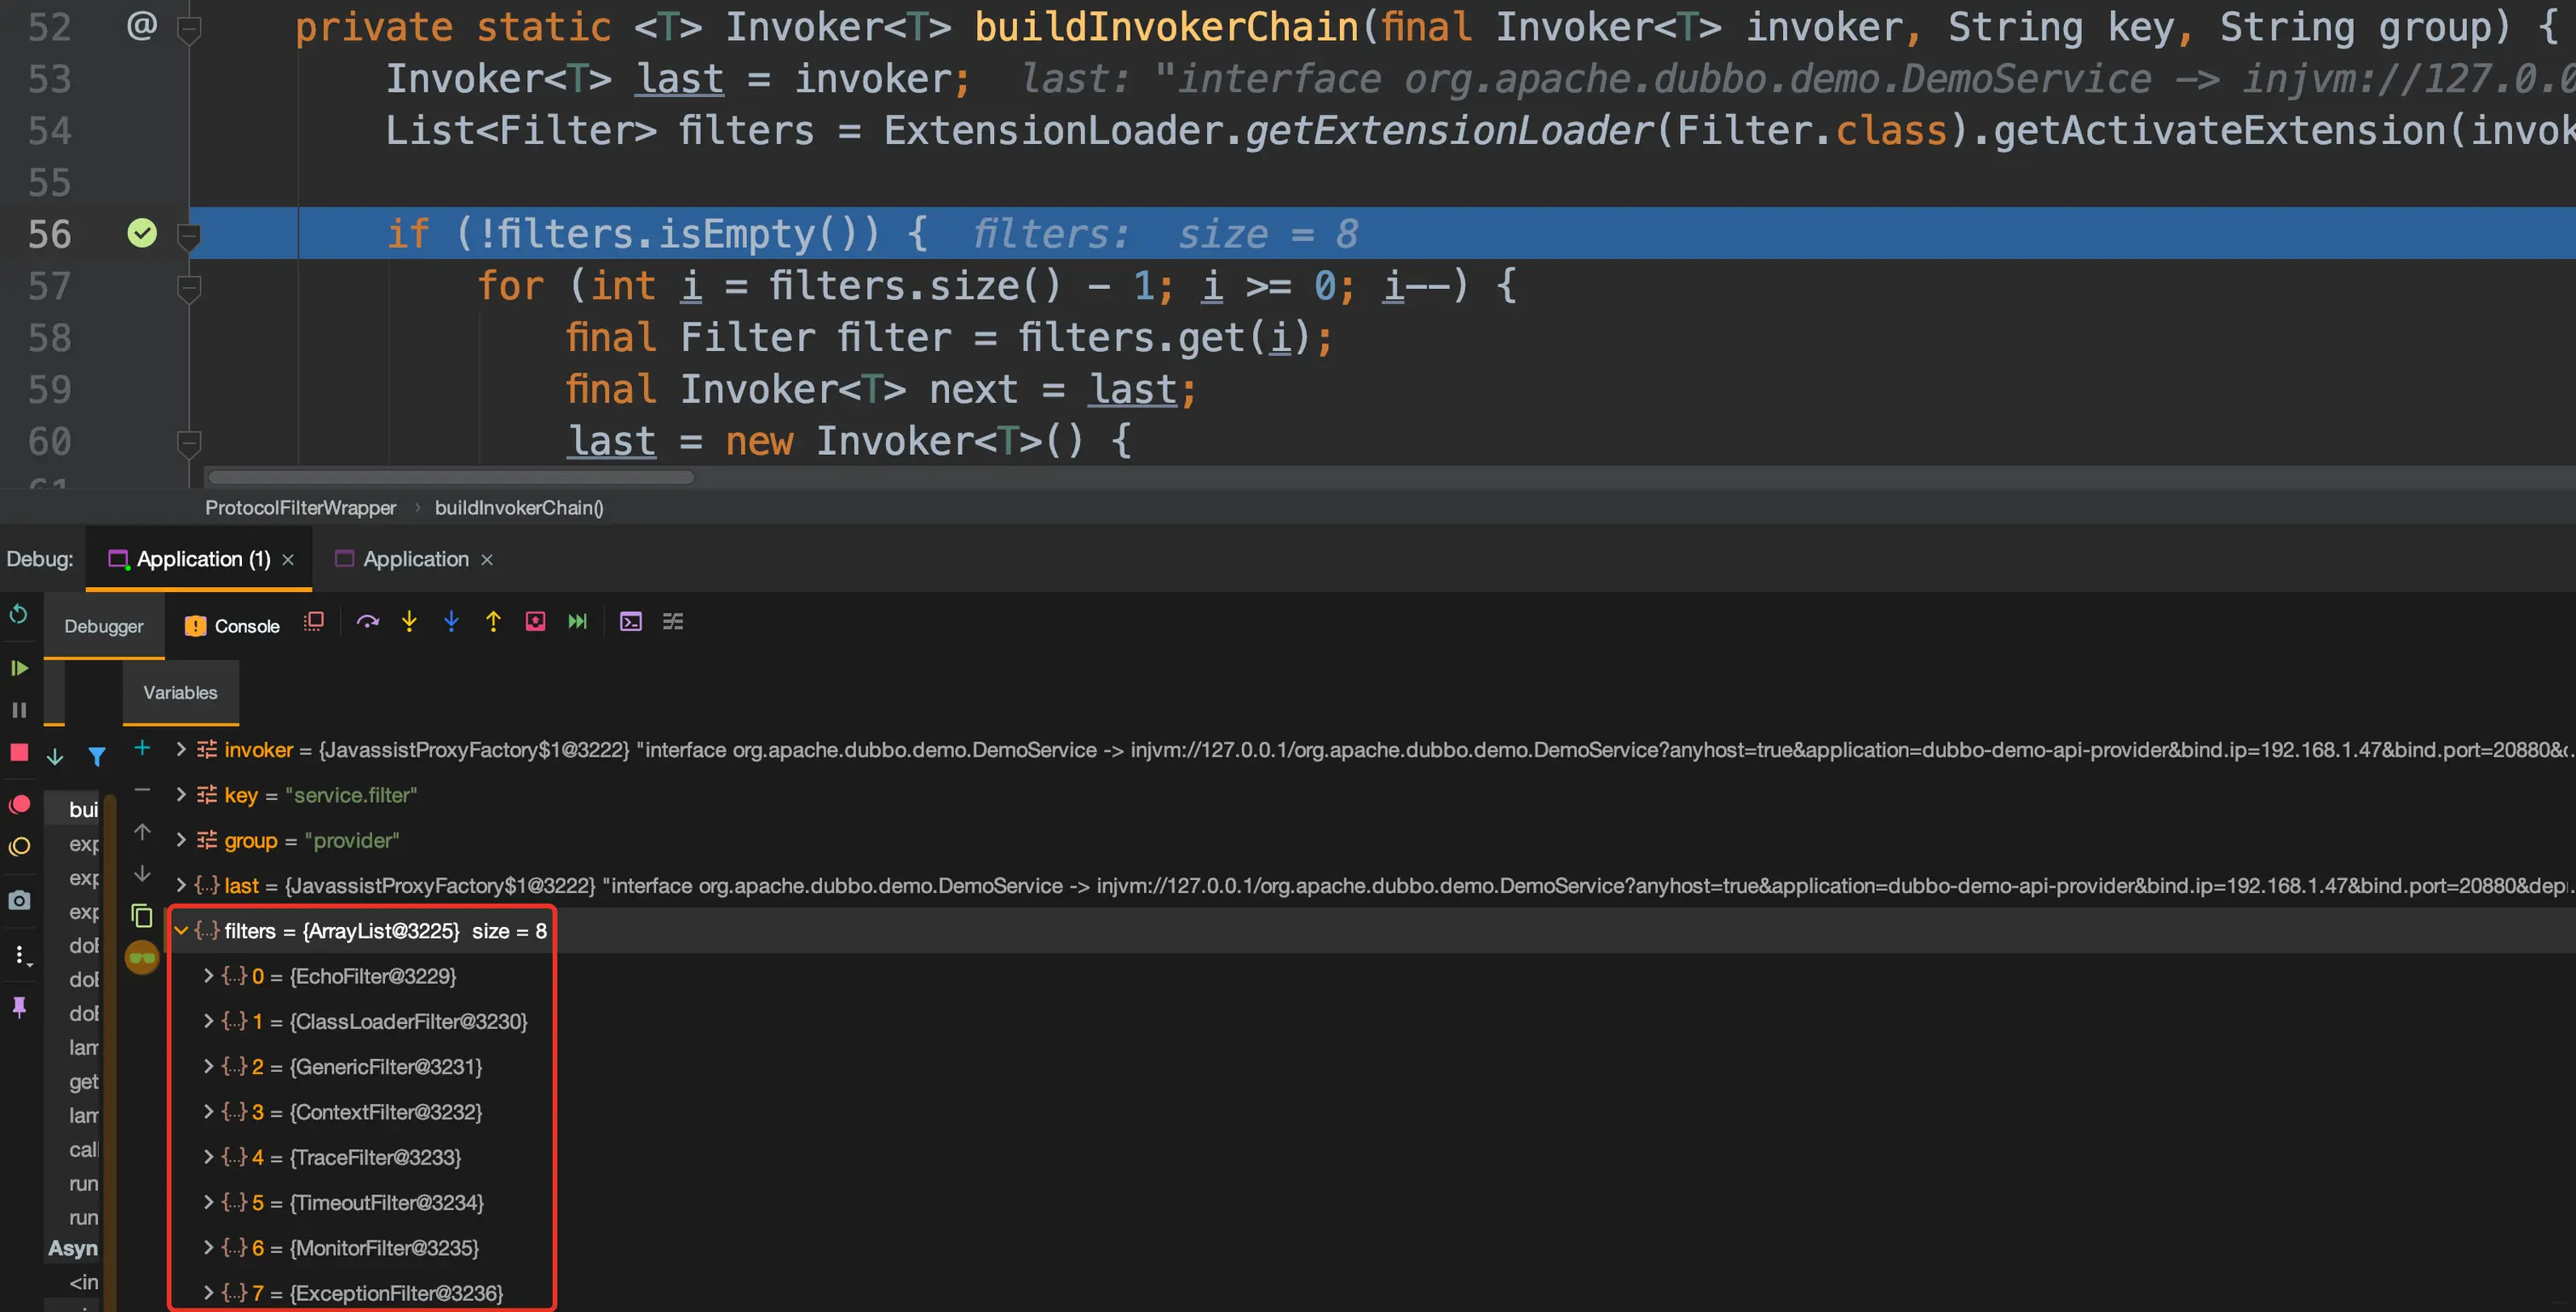Open the Evaluate Expression tool
This screenshot has width=2576, height=1312.
(x=631, y=622)
